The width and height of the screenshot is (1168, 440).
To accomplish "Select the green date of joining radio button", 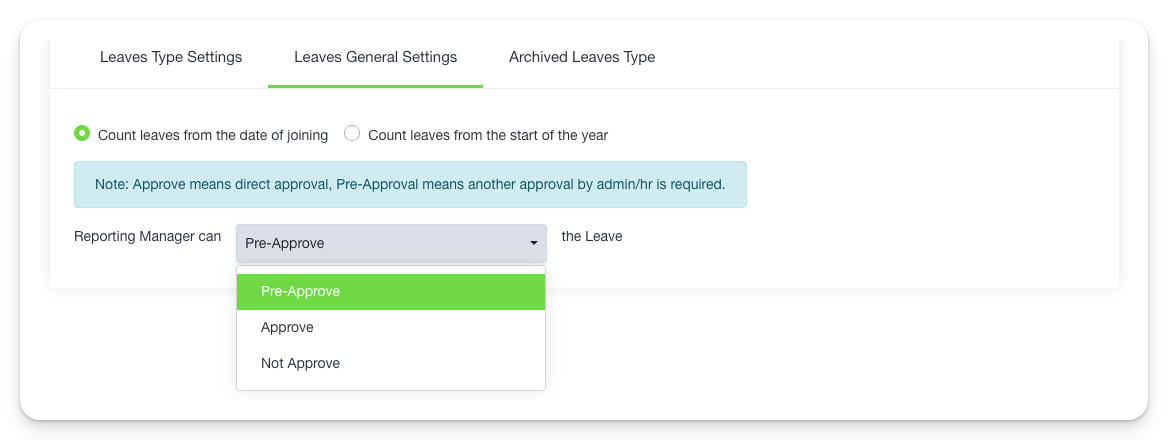I will click(82, 134).
